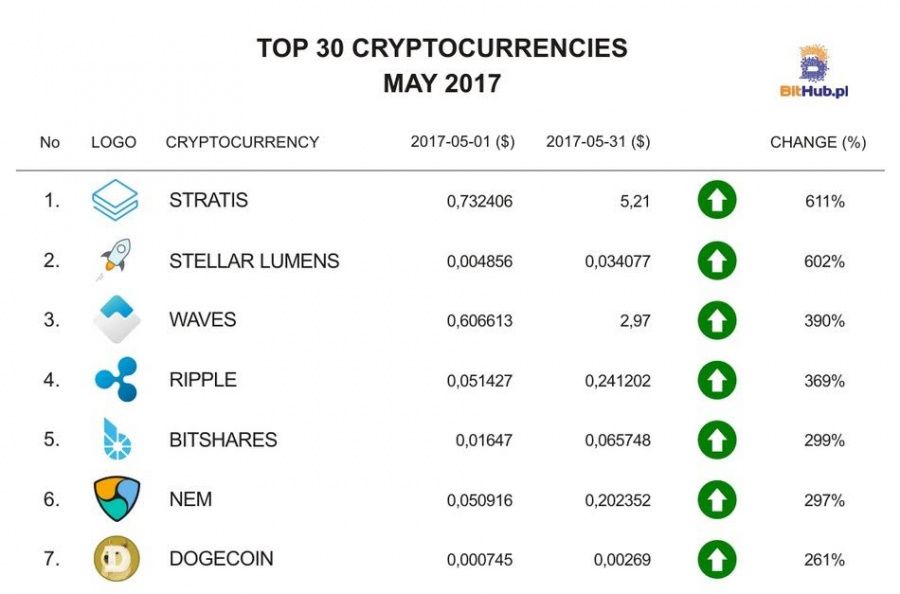Click the BitShares blue logo
Screen dimensions: 900x594
click(117, 439)
